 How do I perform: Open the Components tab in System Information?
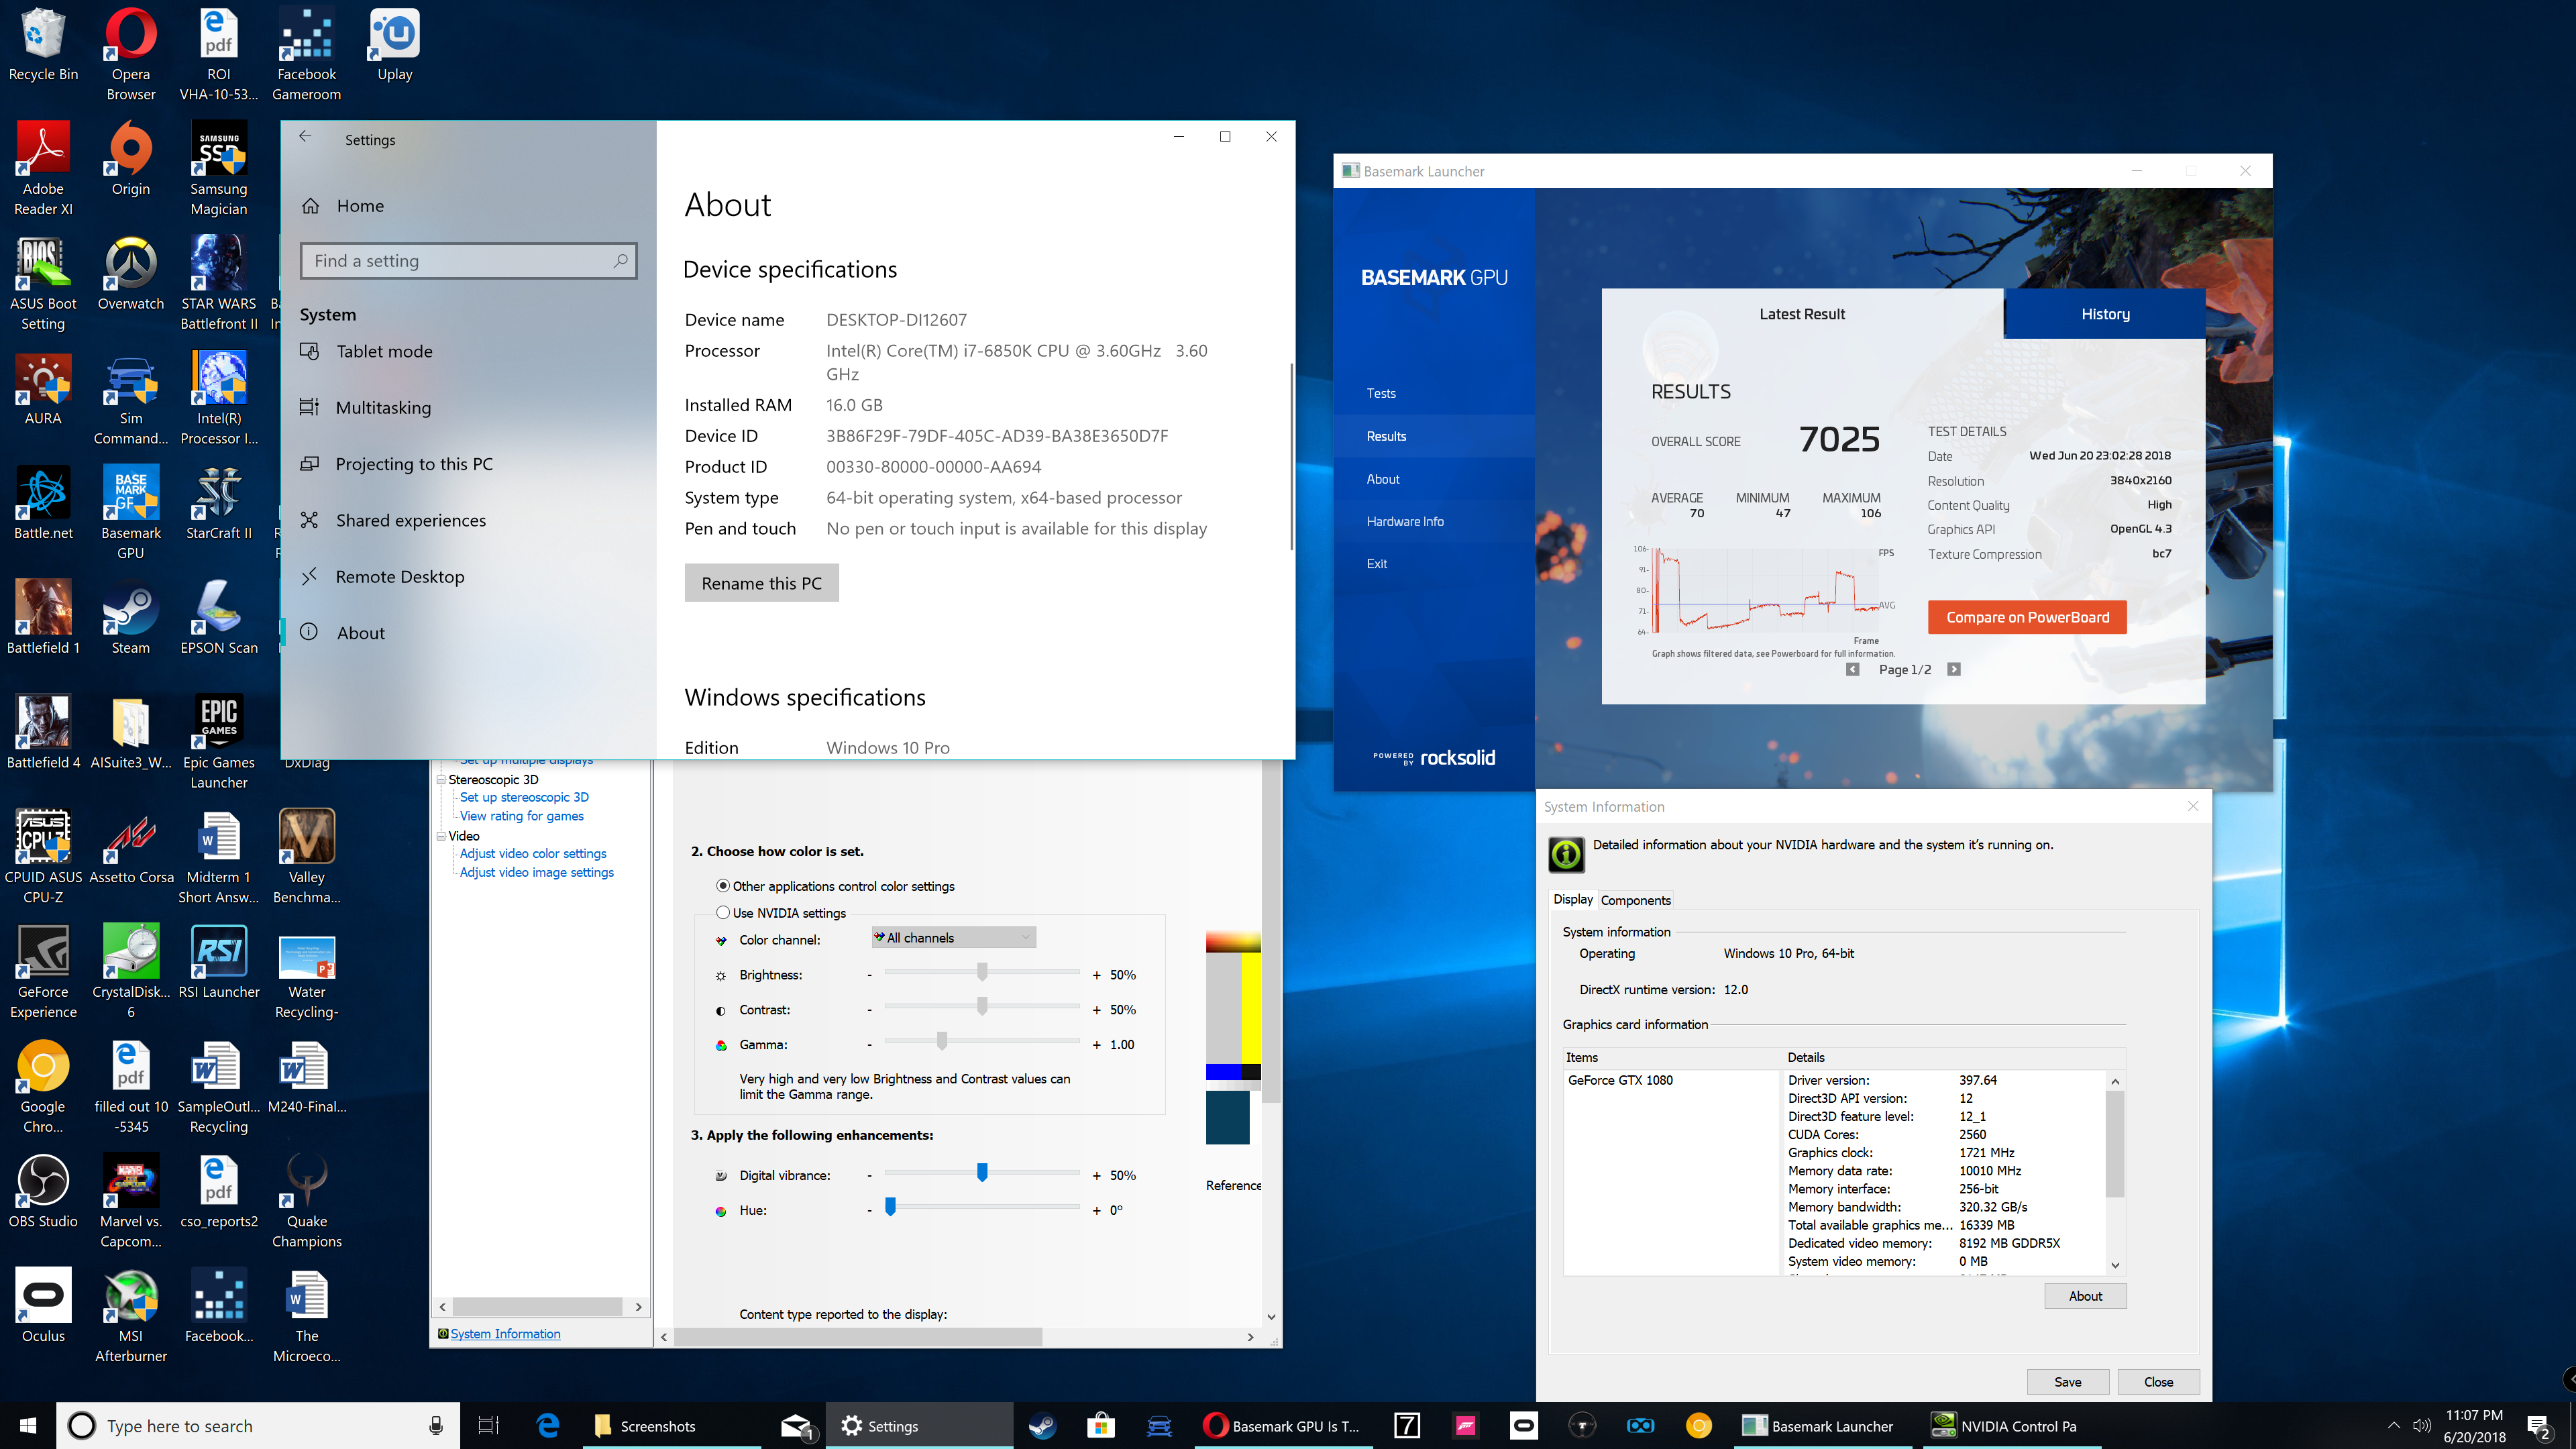click(1635, 900)
